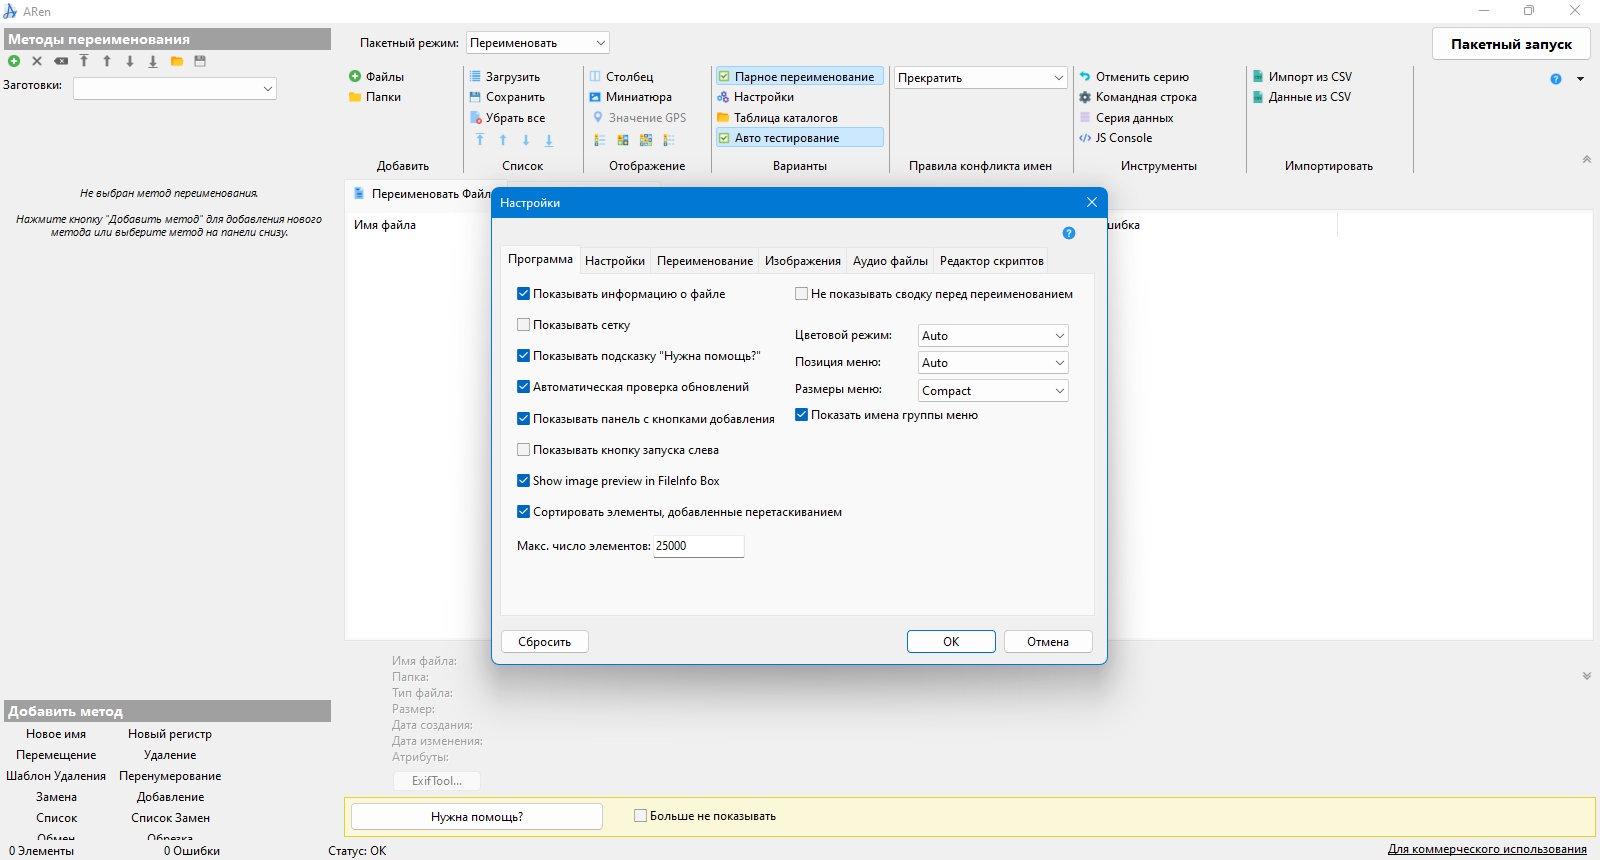1600x860 pixels.
Task: Move method to bottom in methods toolbar
Action: tap(153, 61)
